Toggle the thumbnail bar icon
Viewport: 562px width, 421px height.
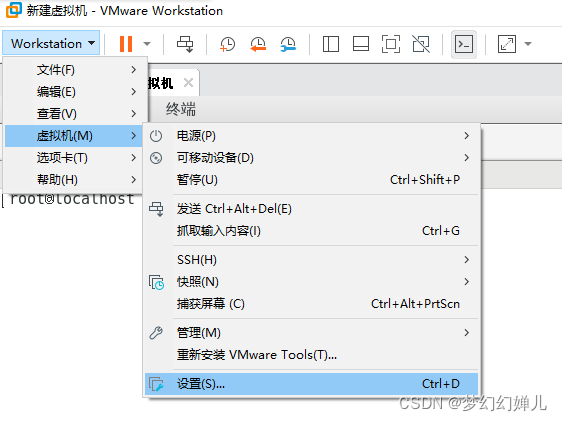(361, 44)
